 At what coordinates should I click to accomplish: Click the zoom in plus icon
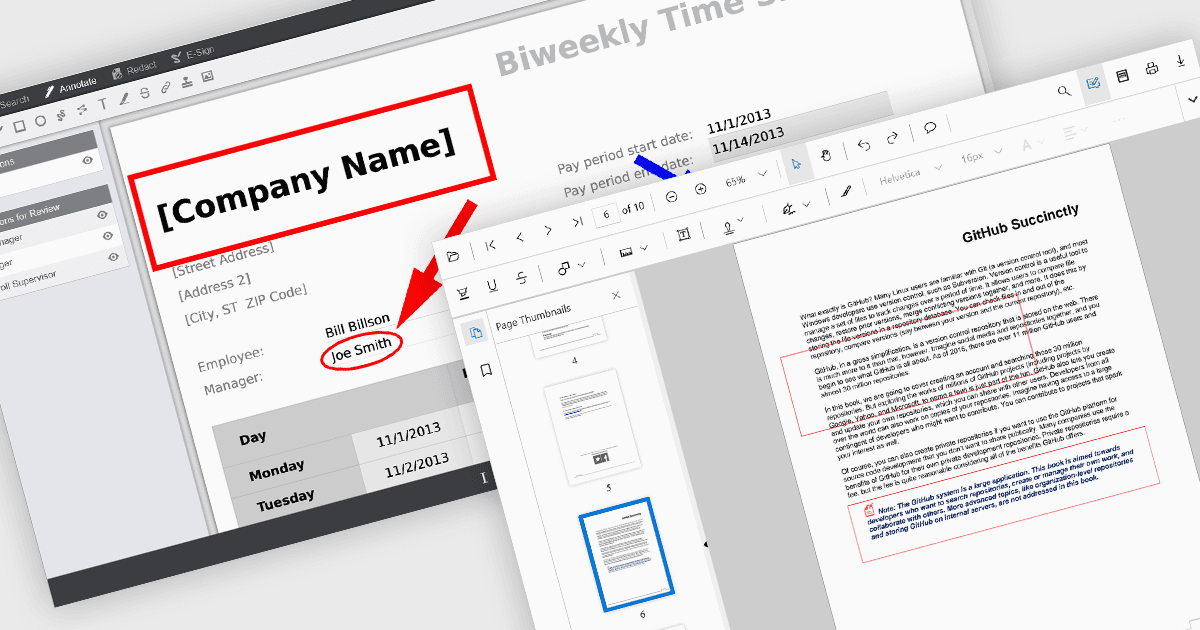[700, 189]
